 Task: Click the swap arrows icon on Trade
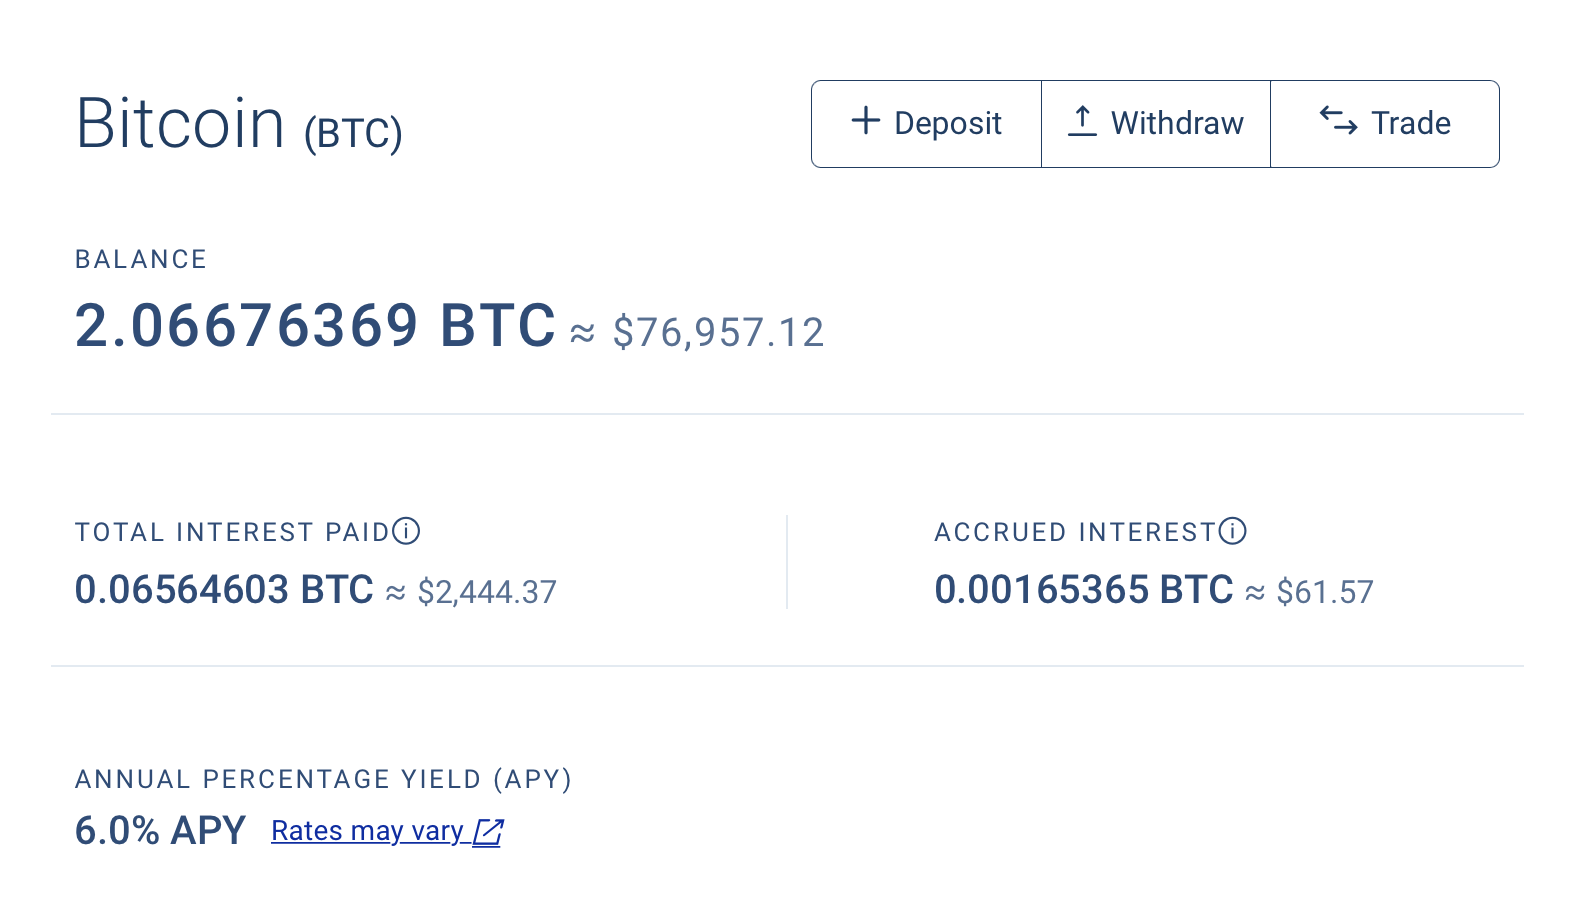click(x=1338, y=121)
